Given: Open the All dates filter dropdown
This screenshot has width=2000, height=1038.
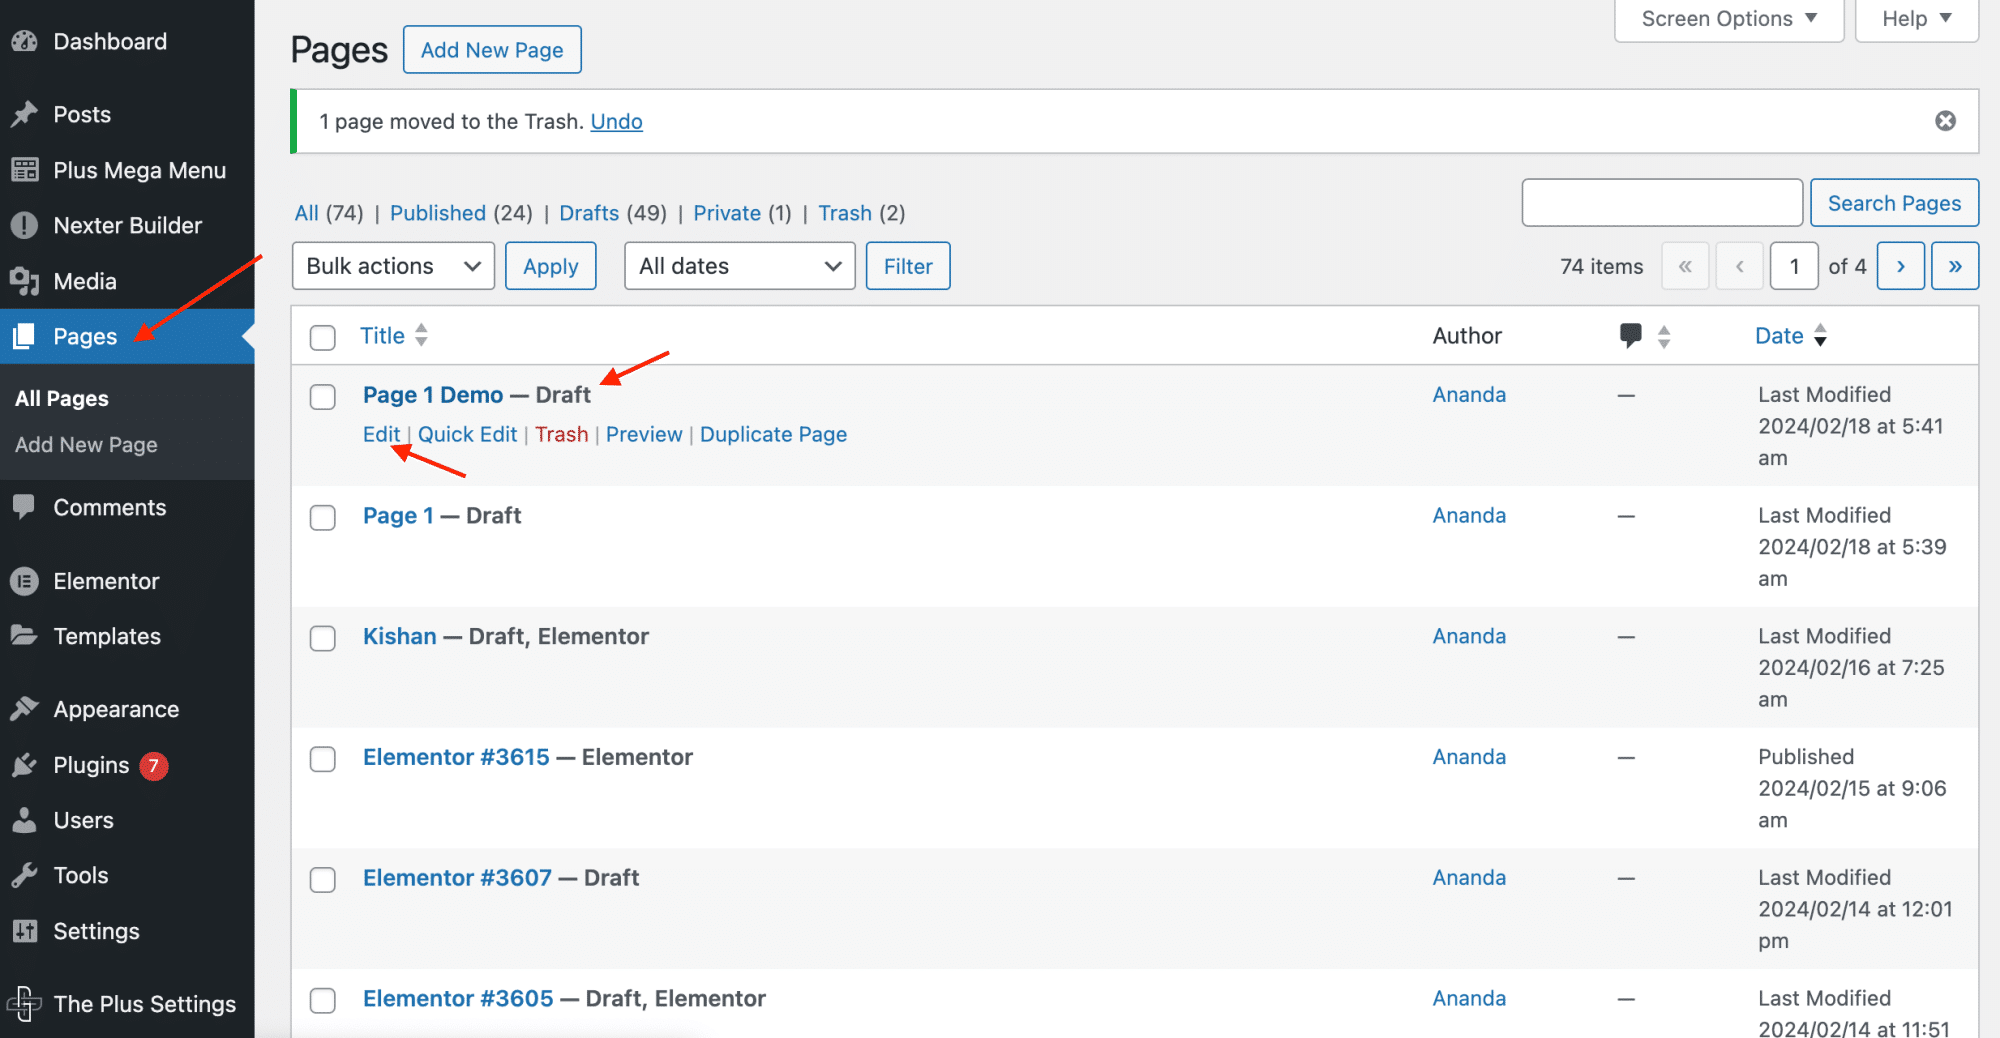Looking at the screenshot, I should 739,266.
